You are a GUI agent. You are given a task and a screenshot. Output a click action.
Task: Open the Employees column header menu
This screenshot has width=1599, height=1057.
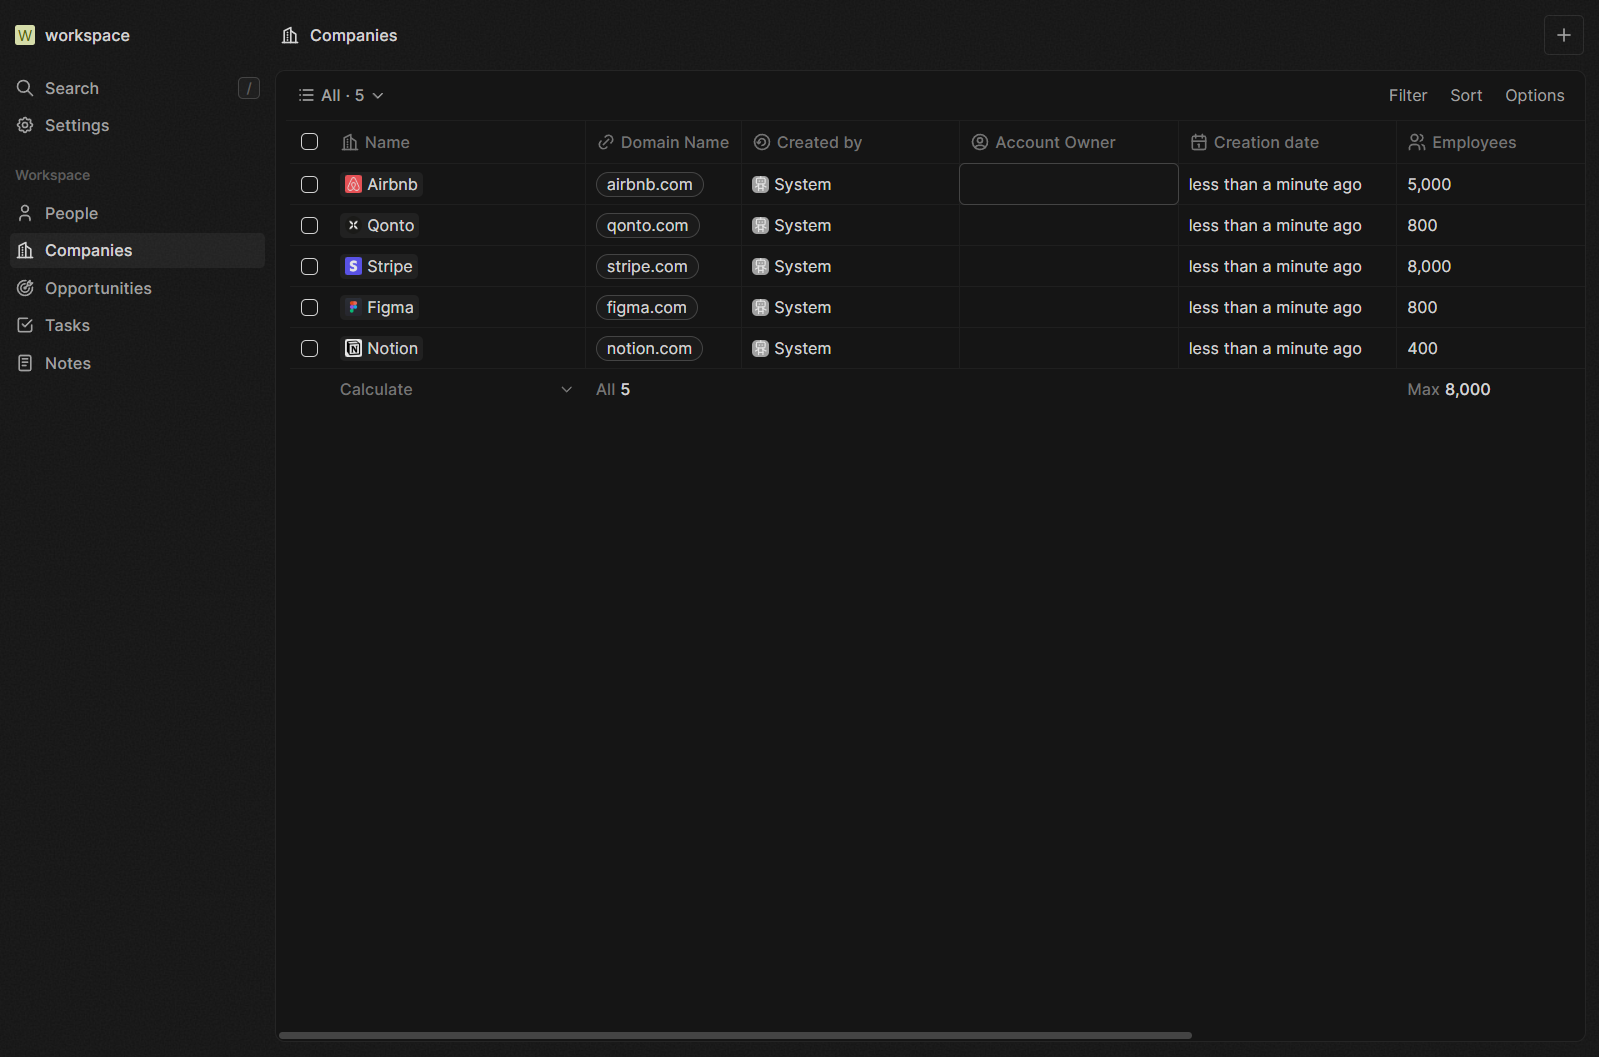1490,142
